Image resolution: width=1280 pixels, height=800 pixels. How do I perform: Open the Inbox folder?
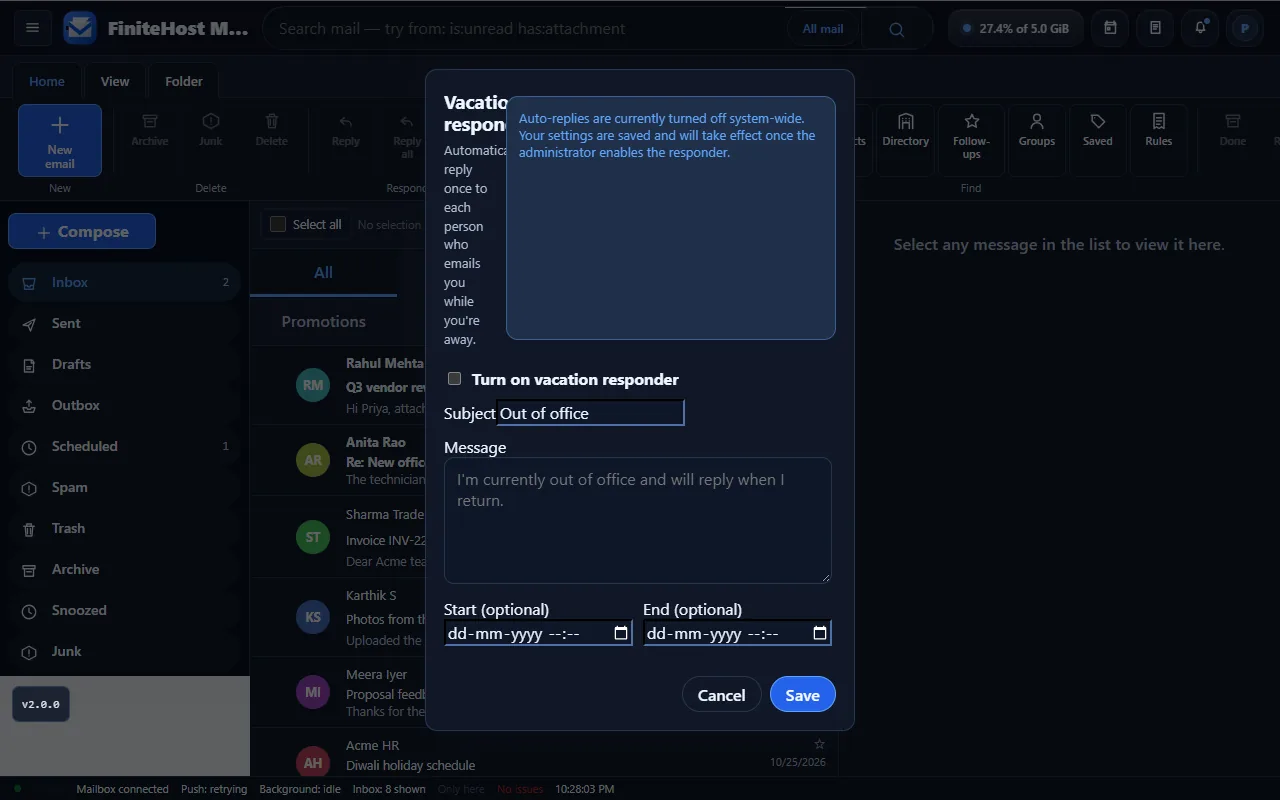[125, 282]
